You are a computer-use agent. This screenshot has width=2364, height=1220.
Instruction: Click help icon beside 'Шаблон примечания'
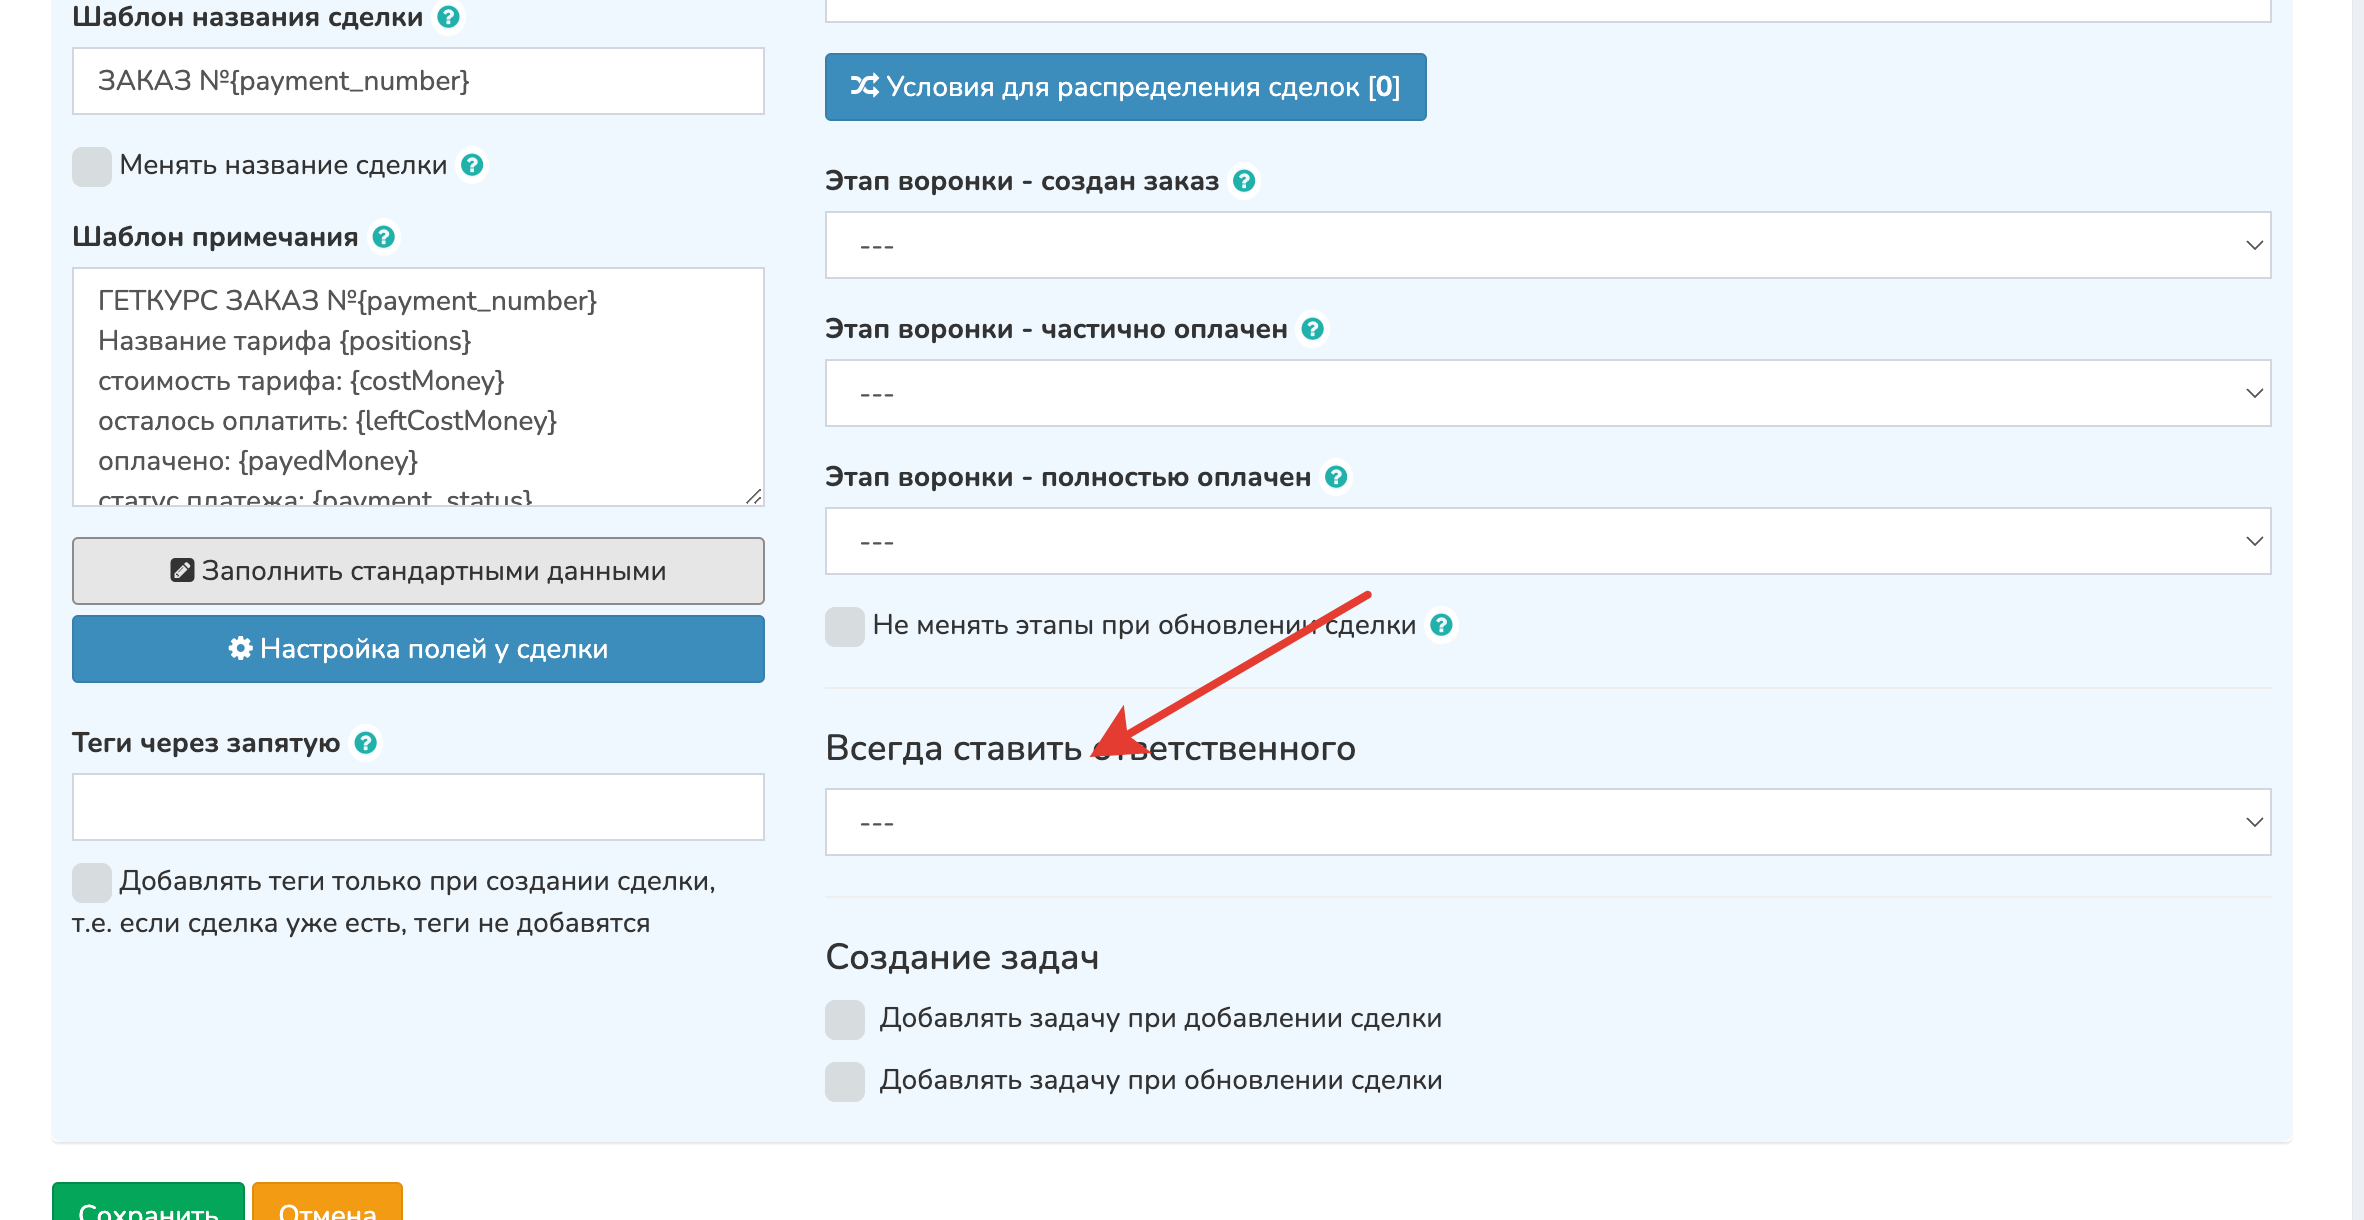(x=383, y=237)
